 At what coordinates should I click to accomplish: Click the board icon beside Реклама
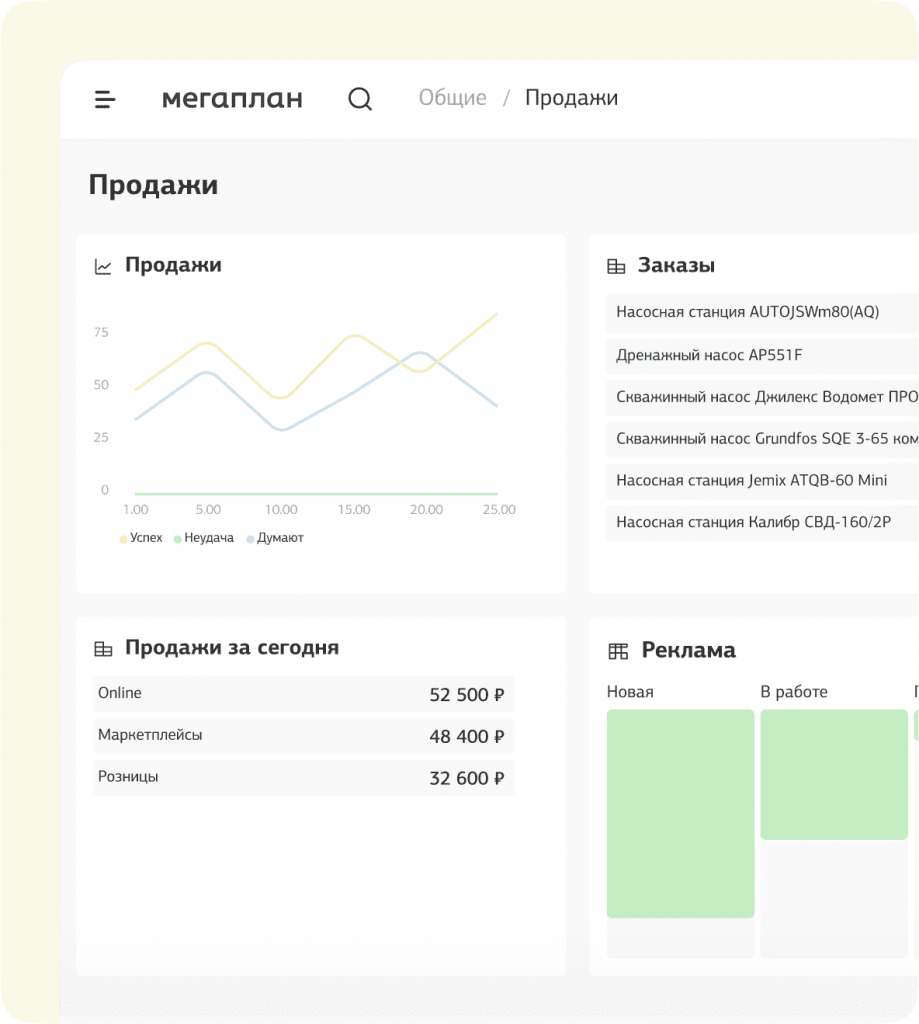tap(618, 651)
